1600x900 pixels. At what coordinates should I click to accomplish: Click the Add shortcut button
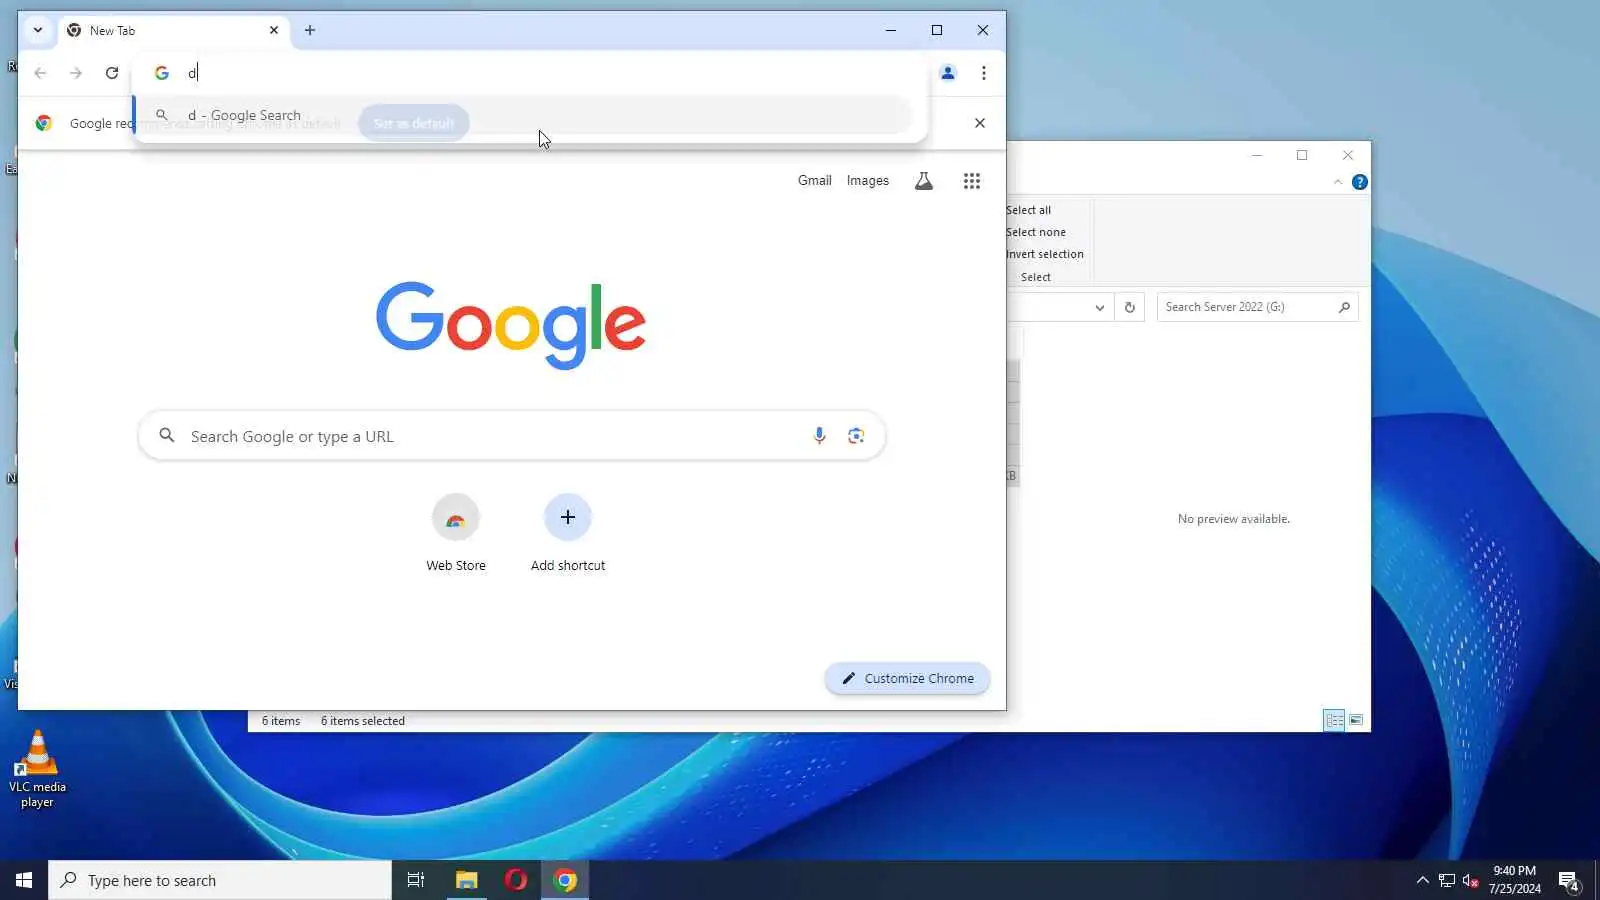click(568, 534)
